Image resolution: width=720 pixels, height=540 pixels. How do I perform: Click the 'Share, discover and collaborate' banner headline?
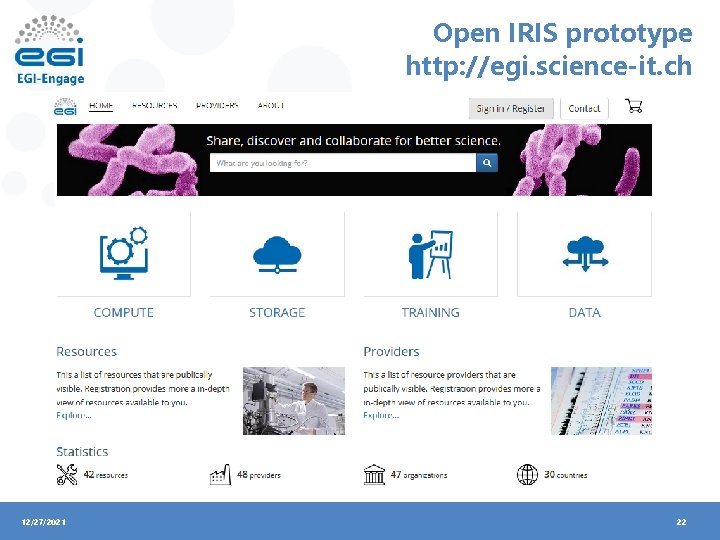click(354, 141)
